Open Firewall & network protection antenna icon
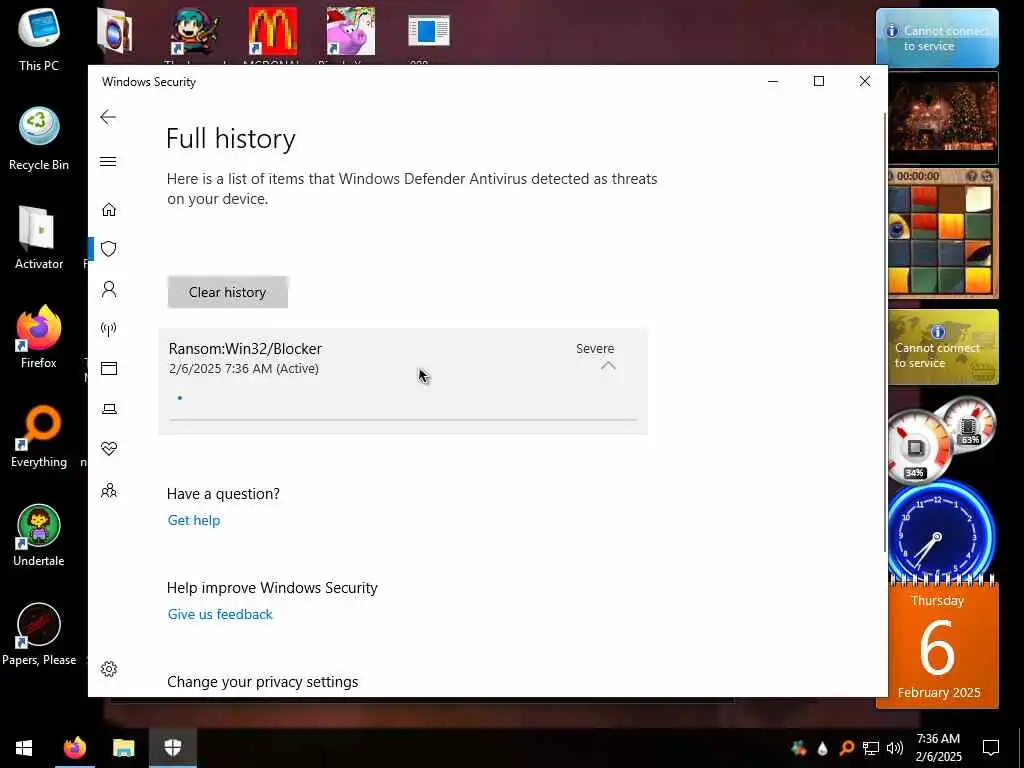The height and width of the screenshot is (768, 1024). [108, 328]
